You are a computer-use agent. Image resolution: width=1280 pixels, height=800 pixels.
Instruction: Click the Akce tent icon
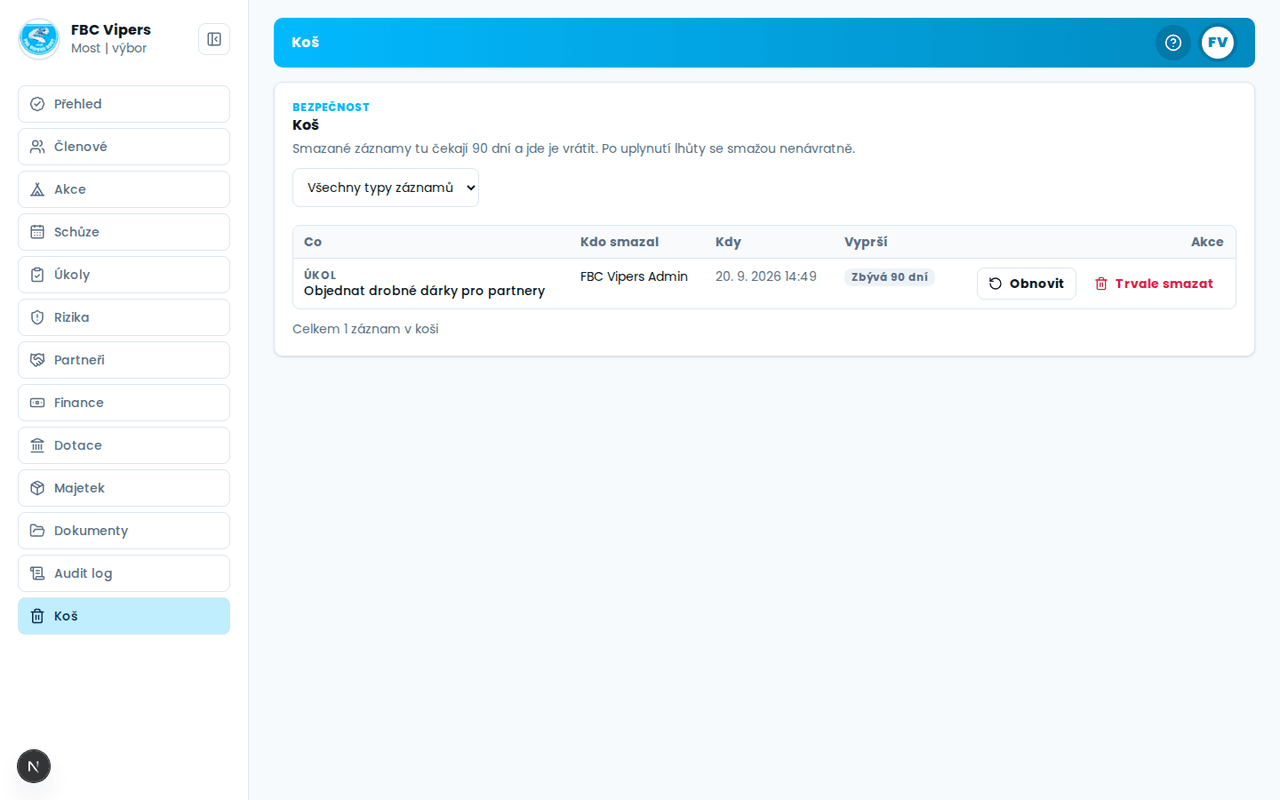[37, 190]
